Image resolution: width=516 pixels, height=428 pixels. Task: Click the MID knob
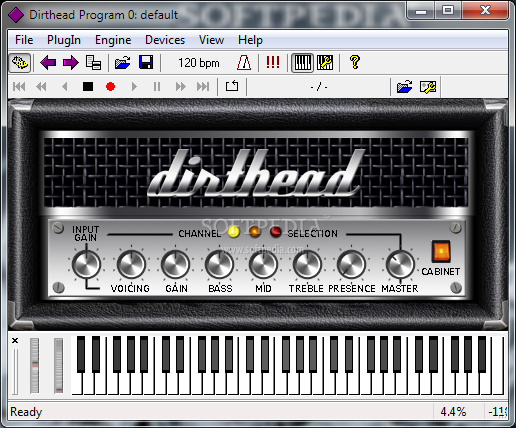(x=263, y=264)
